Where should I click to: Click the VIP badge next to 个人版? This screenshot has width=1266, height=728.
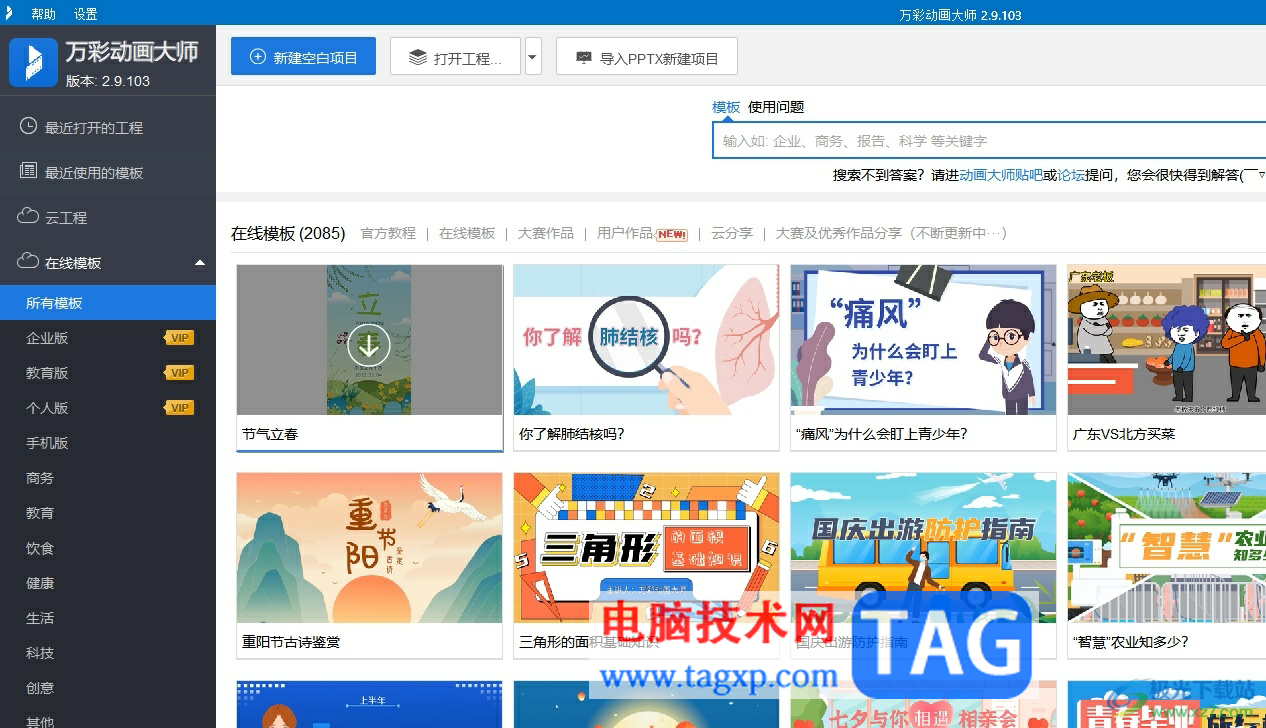pyautogui.click(x=179, y=408)
